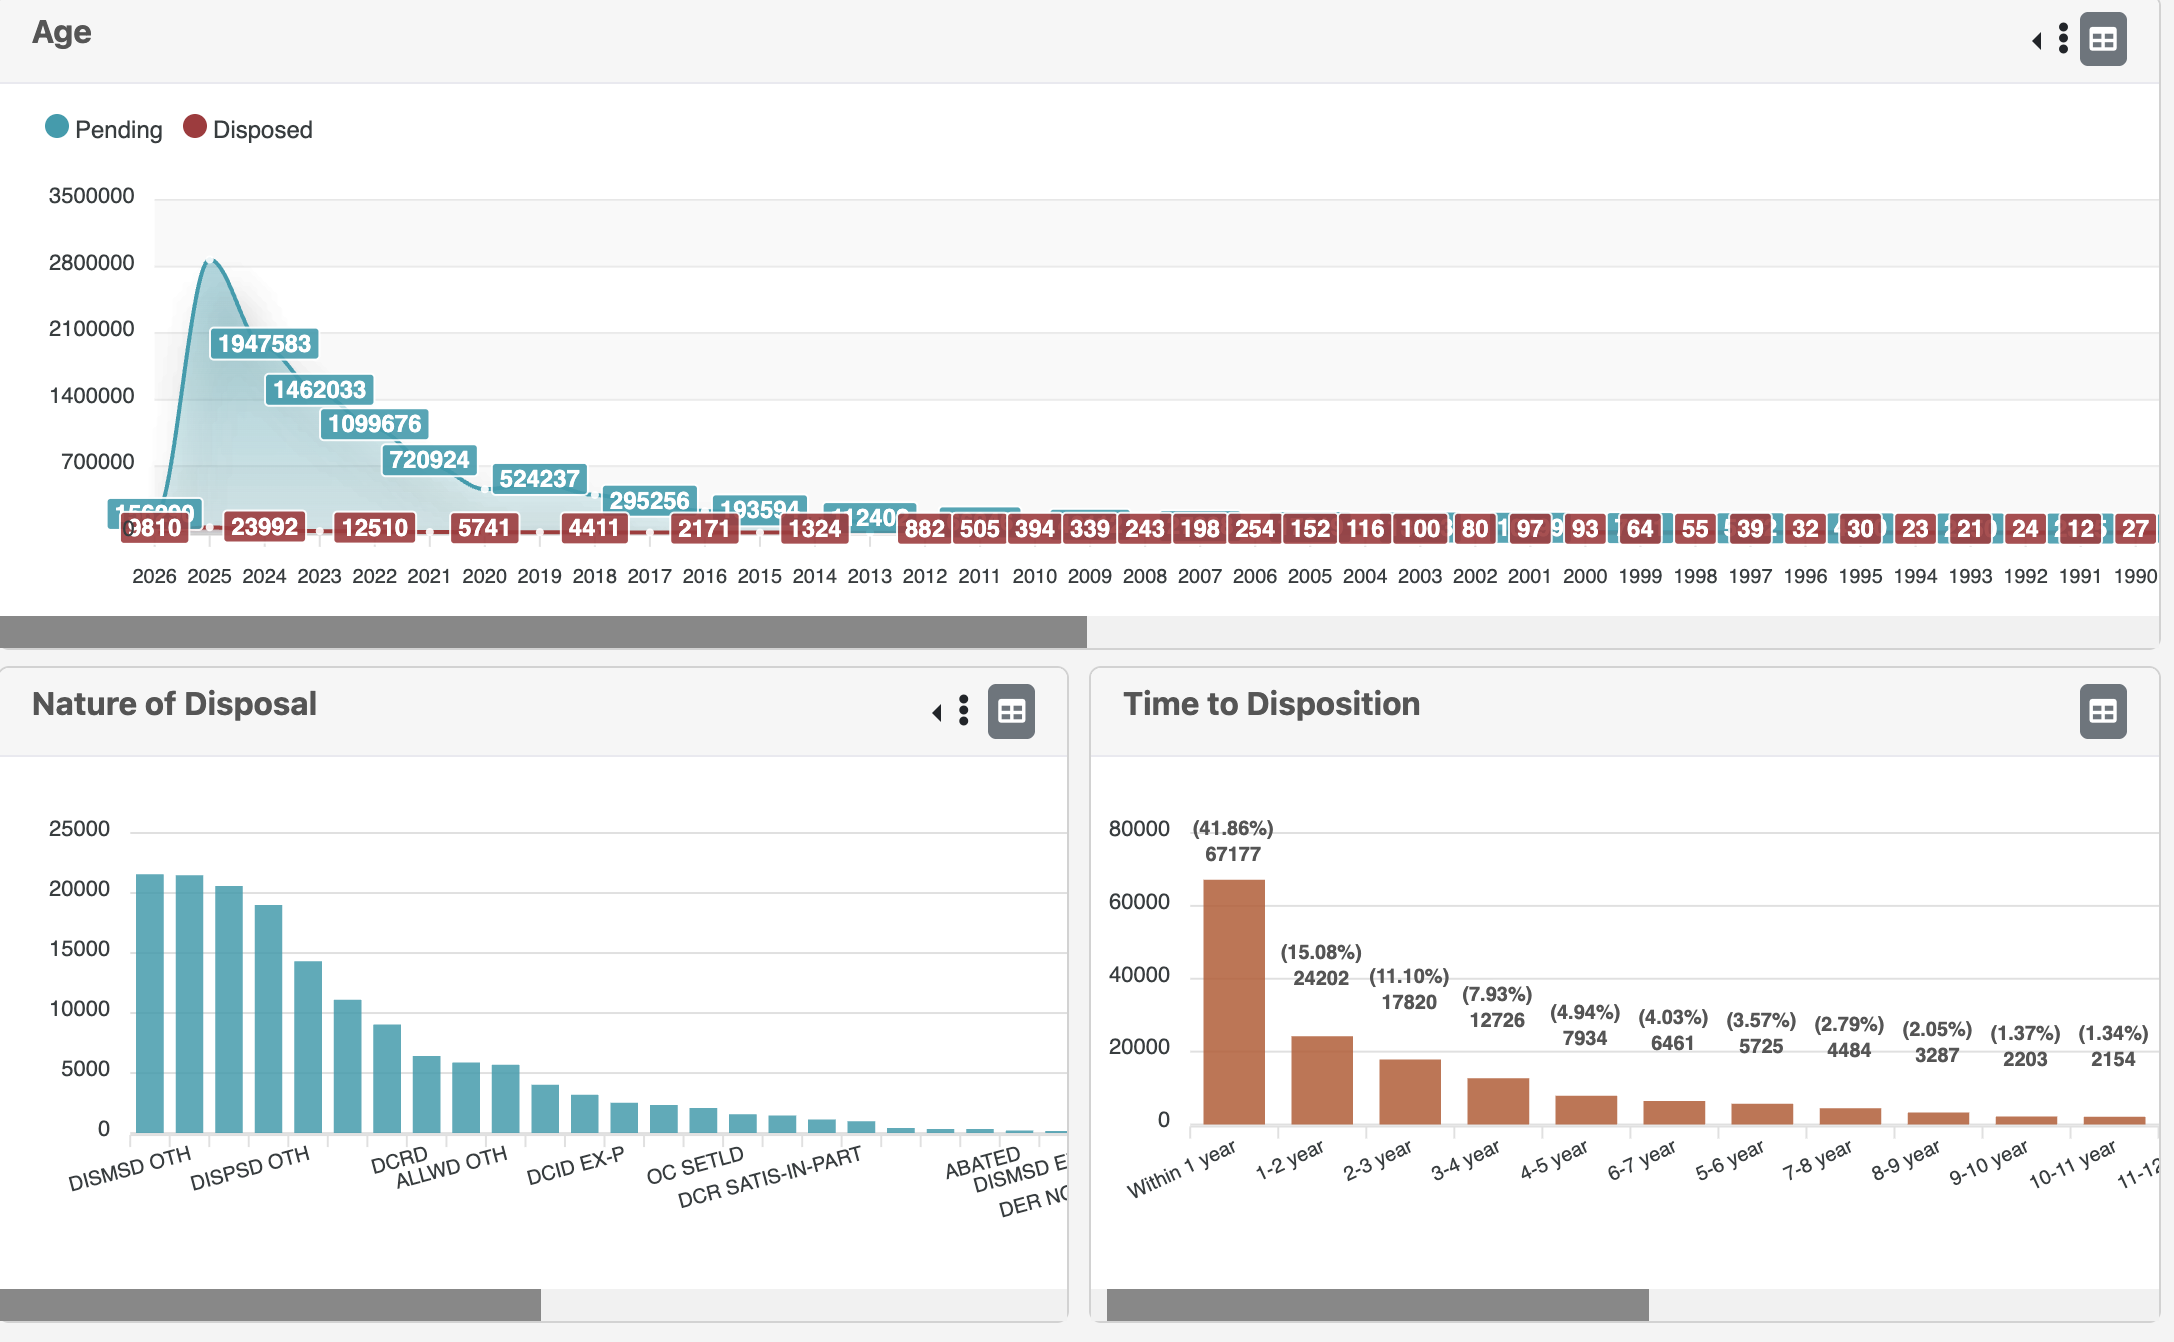Select the '1-2 year' disposition bar
The image size is (2174, 1342).
(1321, 1080)
